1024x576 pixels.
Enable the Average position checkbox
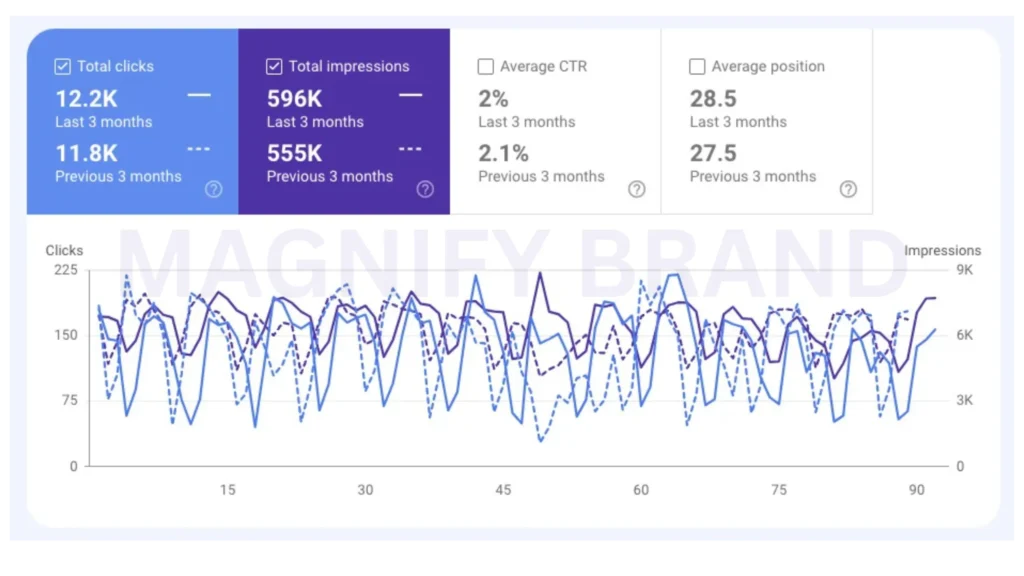[697, 67]
